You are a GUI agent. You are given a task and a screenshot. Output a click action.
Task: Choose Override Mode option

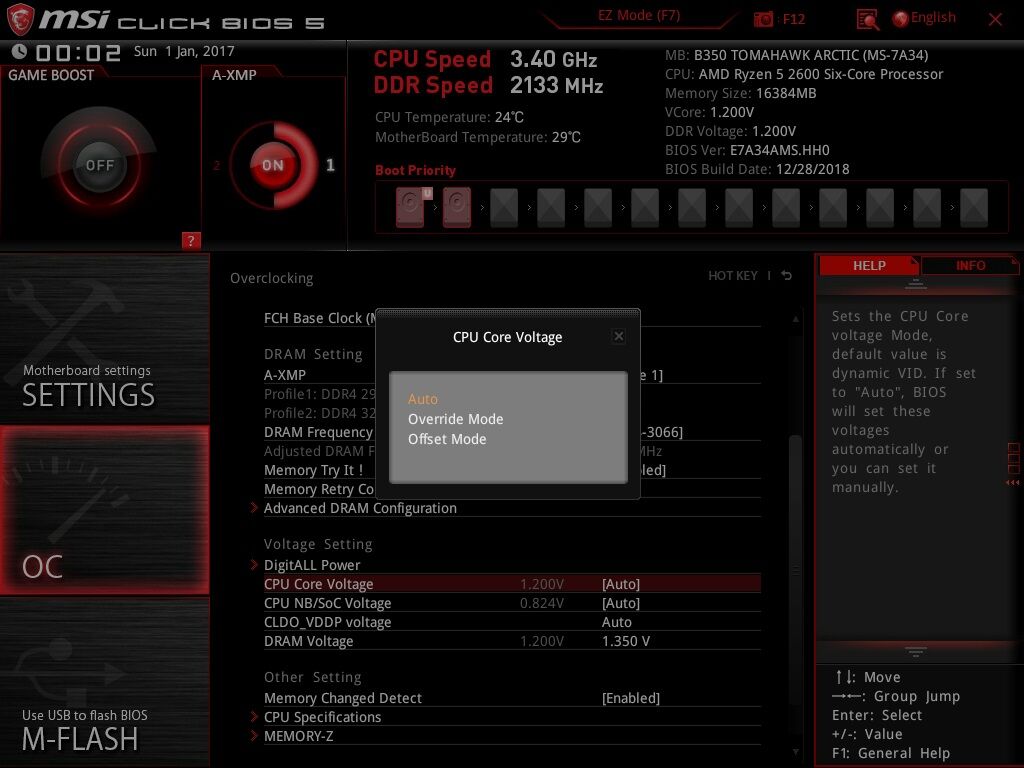tap(455, 419)
